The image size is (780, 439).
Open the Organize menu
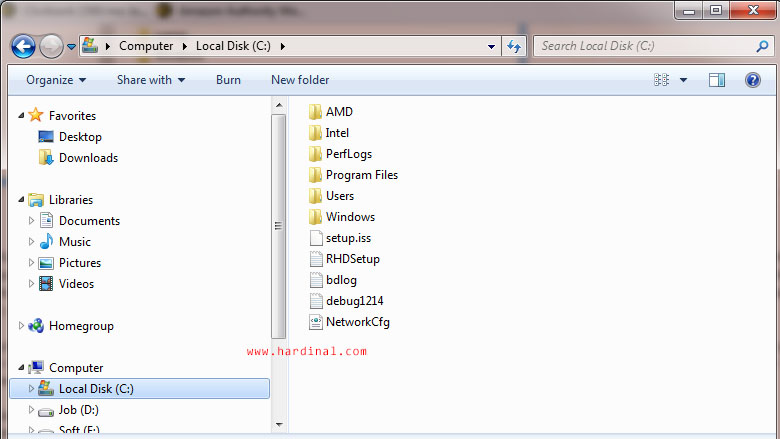(x=56, y=80)
